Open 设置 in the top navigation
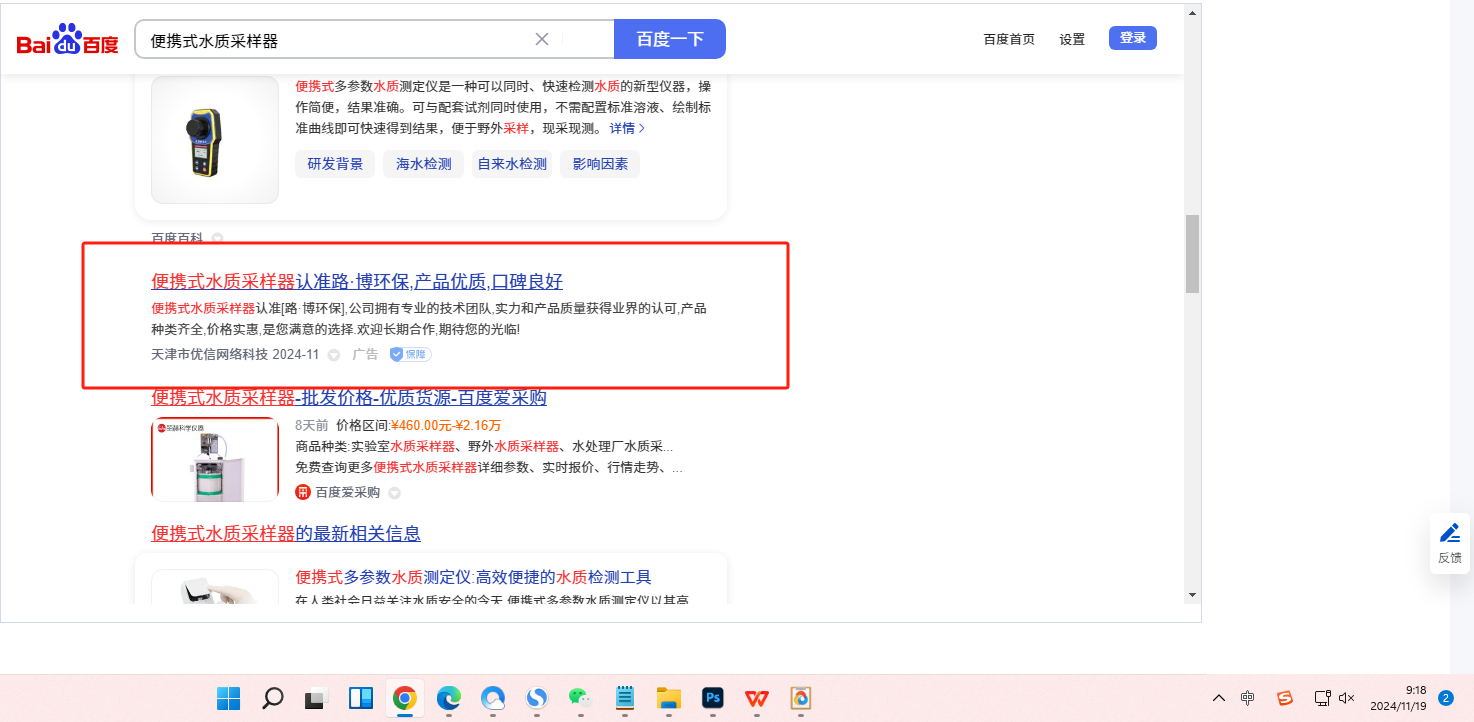The image size is (1474, 722). 1072,39
